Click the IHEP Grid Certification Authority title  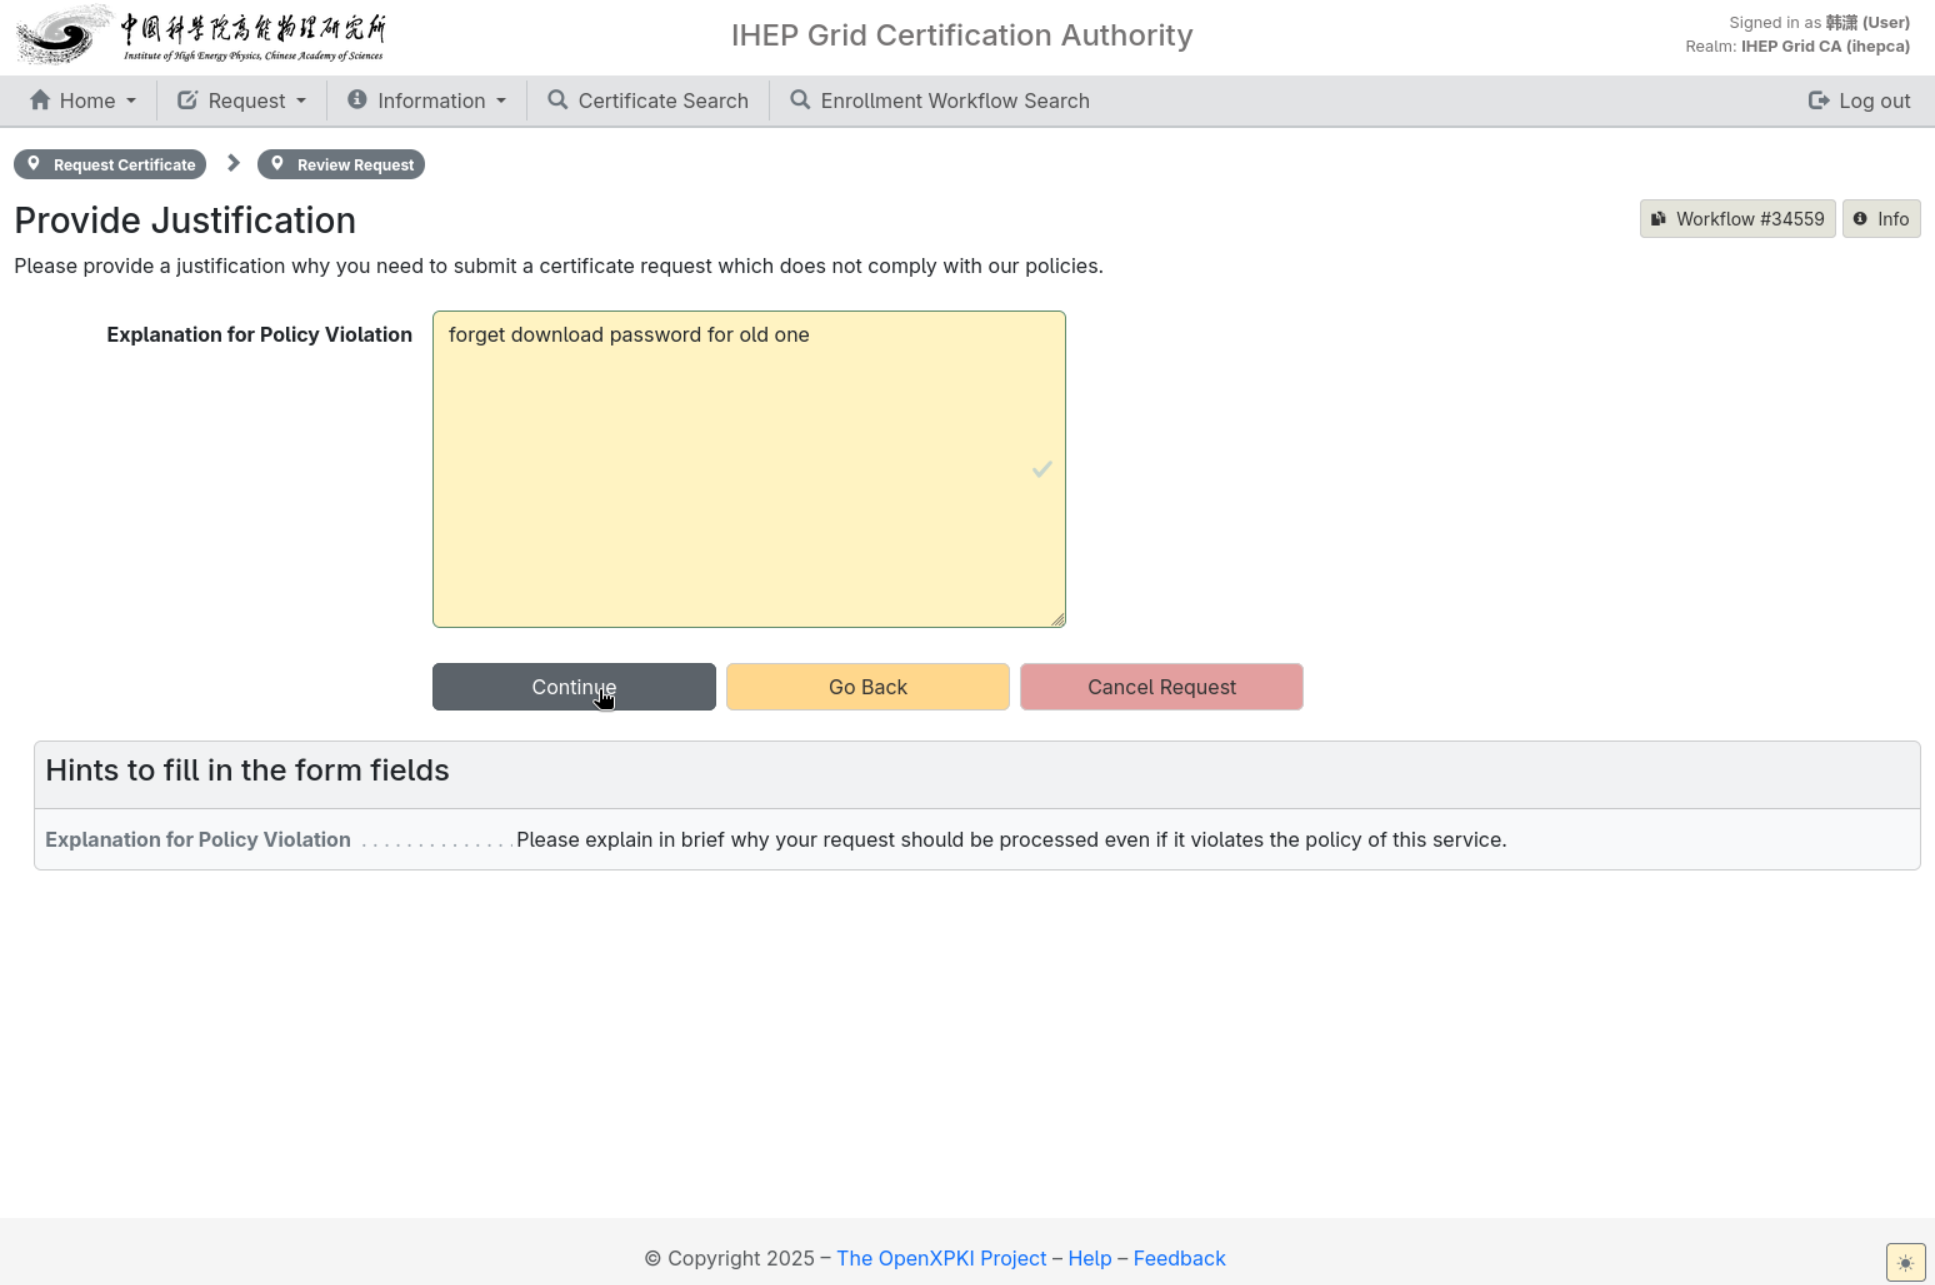point(962,35)
